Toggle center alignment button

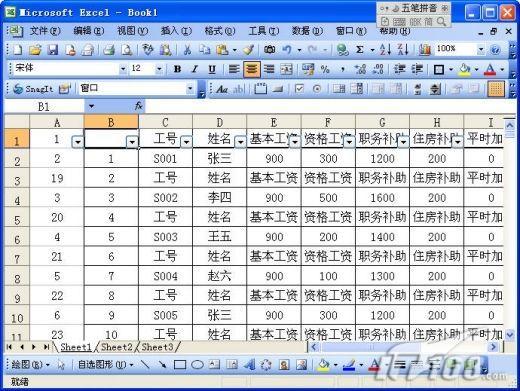point(252,69)
